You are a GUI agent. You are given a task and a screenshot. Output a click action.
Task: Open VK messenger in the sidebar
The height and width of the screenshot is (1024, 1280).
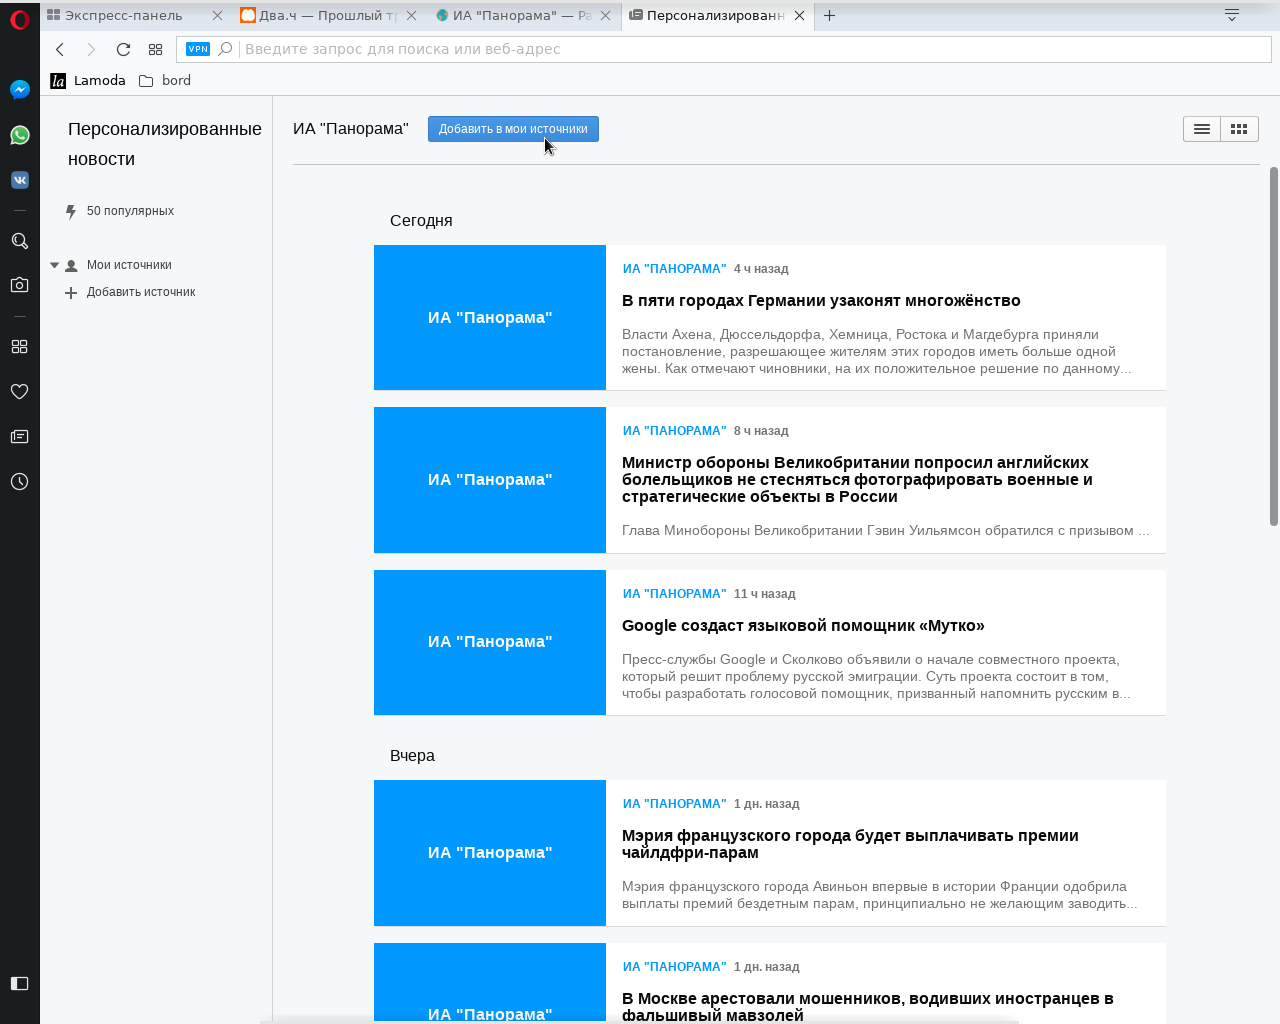[20, 180]
